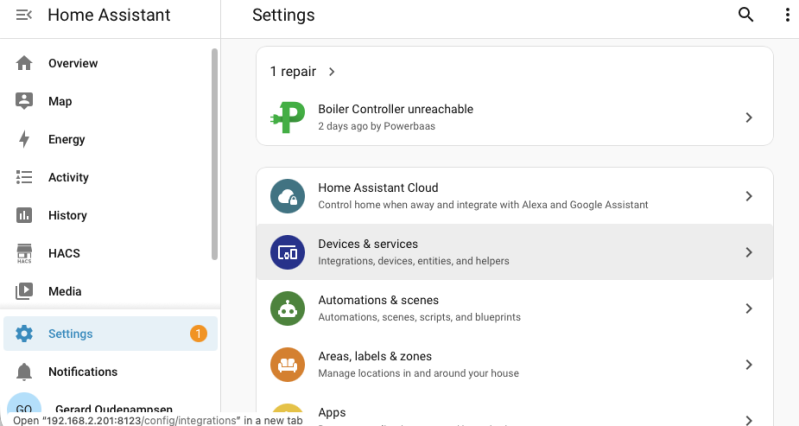Click the Home Assistant Cloud icon
The image size is (799, 426).
pos(287,196)
